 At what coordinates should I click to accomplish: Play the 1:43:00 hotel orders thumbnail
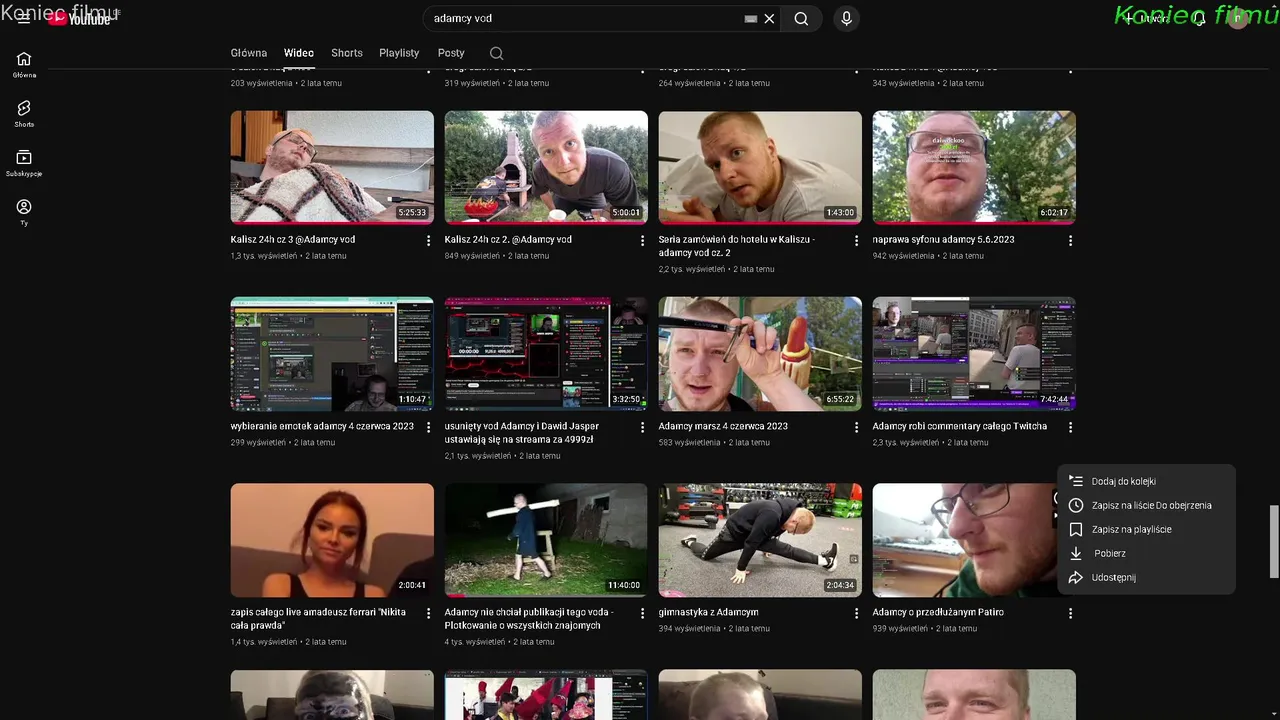[x=760, y=167]
